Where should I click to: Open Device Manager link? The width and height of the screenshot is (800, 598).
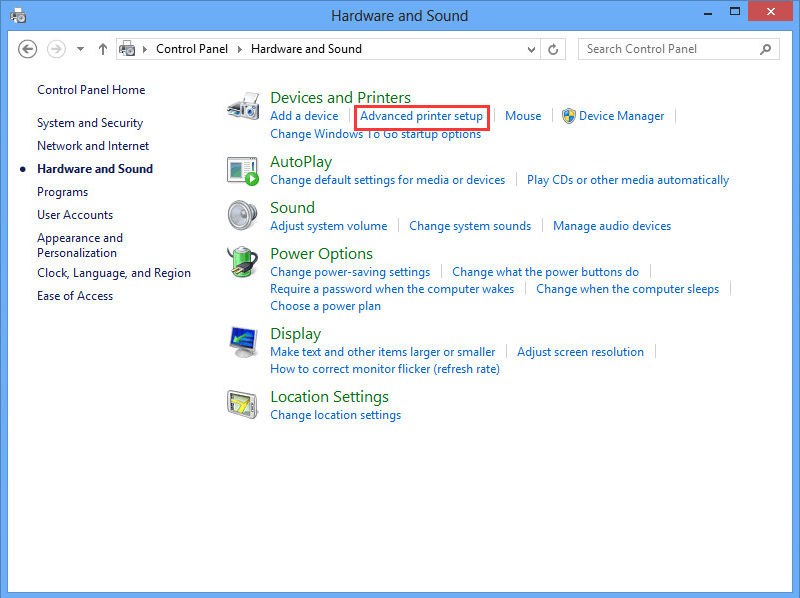coord(621,116)
